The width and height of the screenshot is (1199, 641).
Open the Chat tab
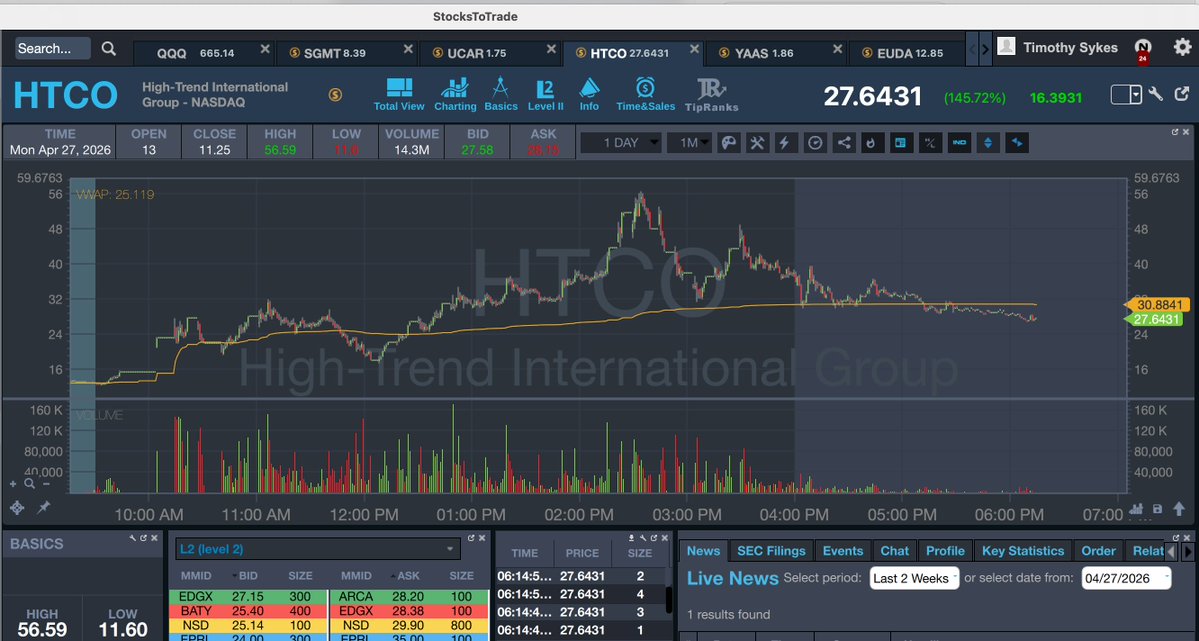894,551
